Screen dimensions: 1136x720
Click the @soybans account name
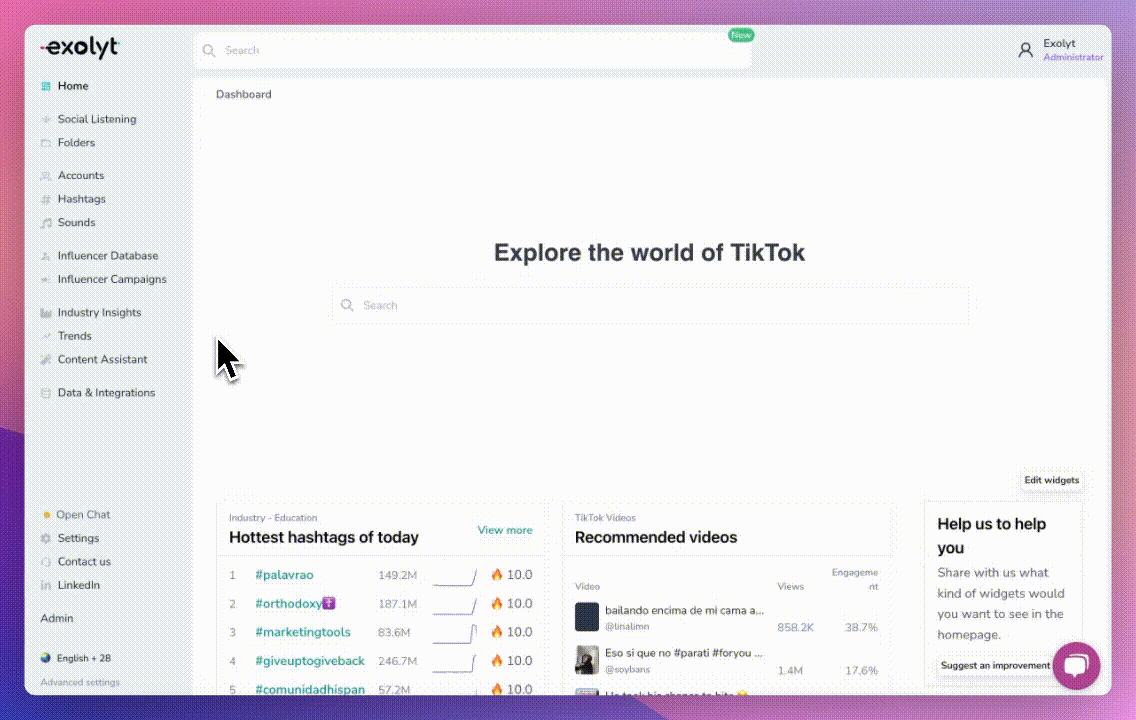point(627,670)
